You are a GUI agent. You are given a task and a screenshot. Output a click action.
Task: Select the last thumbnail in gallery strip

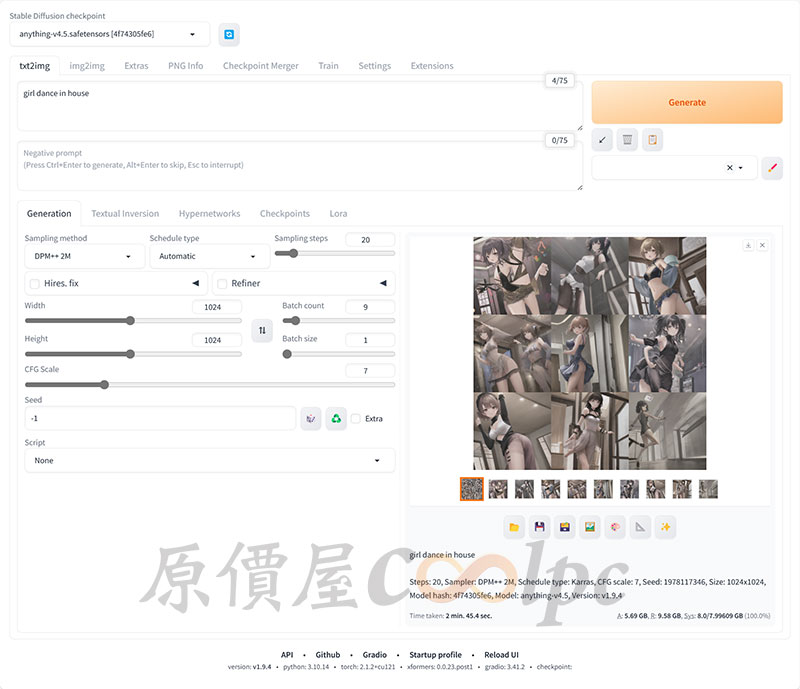708,489
